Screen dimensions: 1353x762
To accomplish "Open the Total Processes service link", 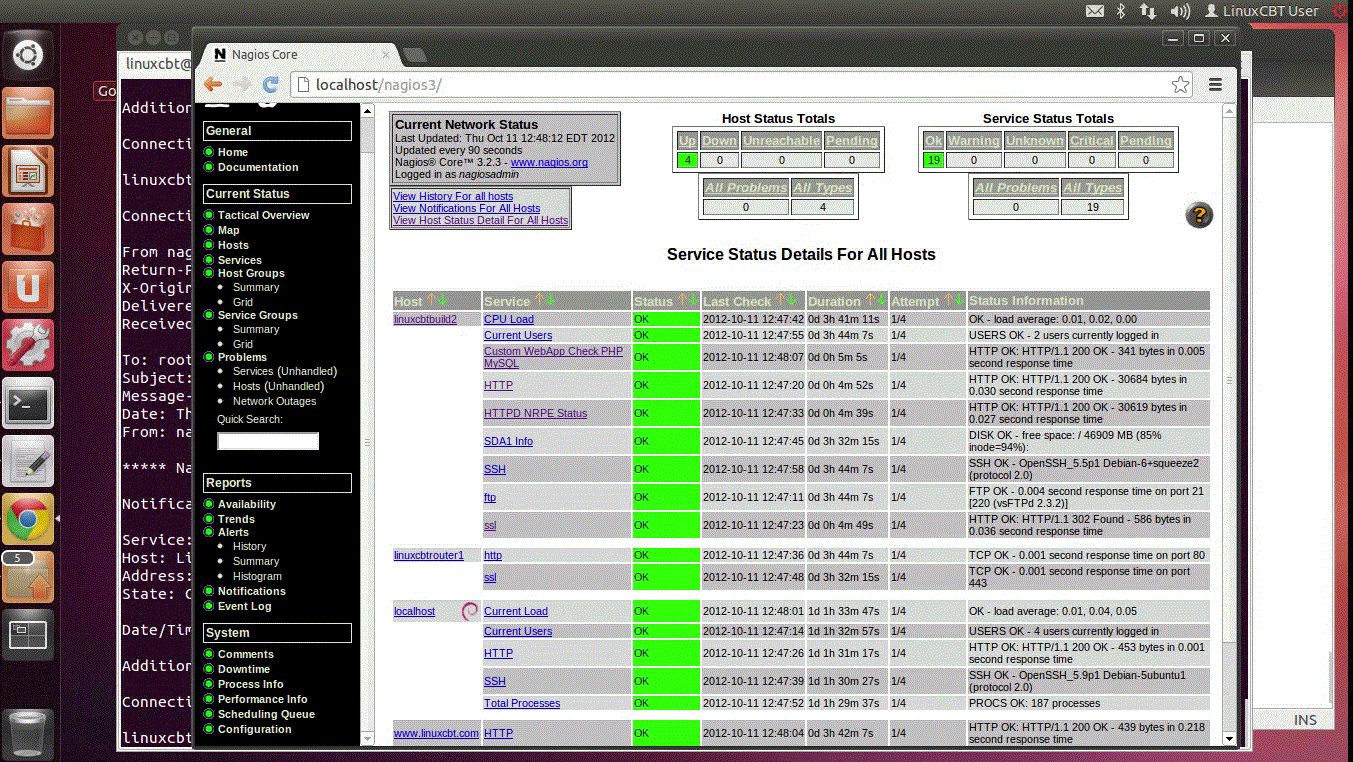I will tap(522, 703).
